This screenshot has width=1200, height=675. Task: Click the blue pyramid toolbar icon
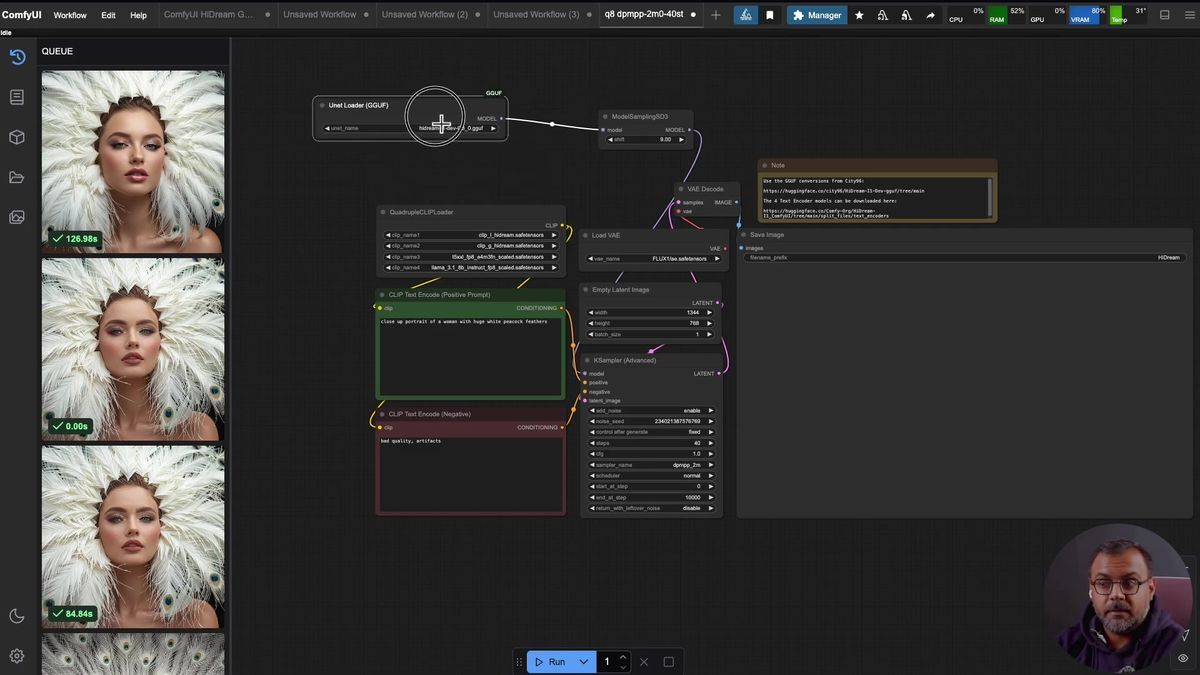pyautogui.click(x=746, y=15)
